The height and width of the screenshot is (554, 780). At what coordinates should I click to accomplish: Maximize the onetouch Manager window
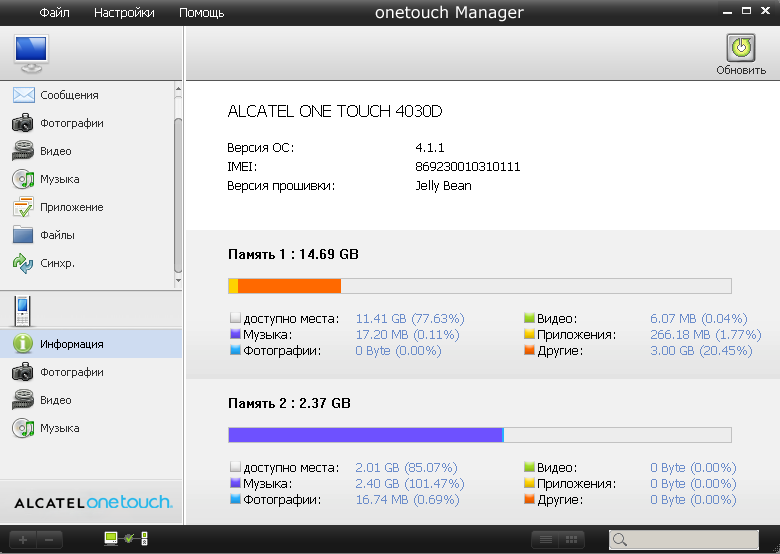(x=746, y=10)
